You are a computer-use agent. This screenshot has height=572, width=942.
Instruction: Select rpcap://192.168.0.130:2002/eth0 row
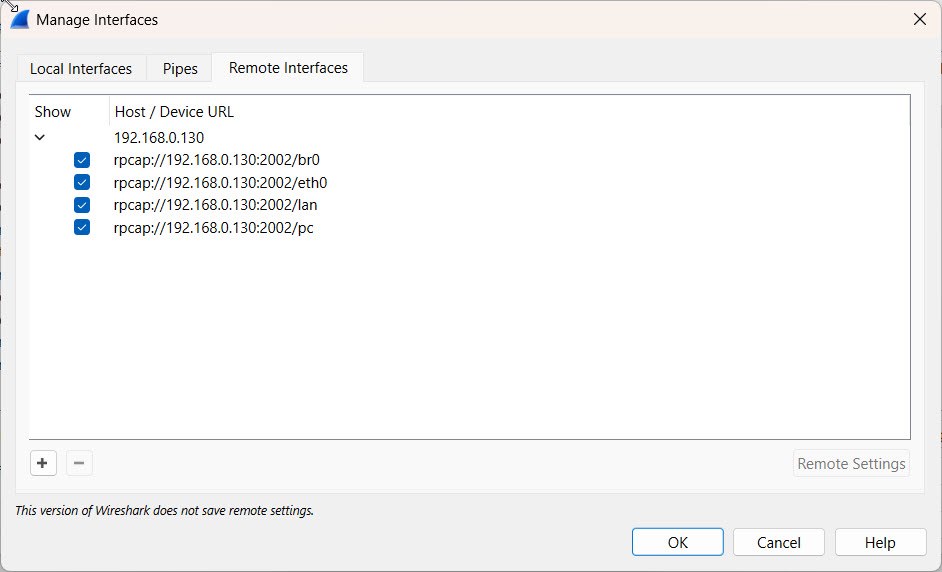(470, 182)
